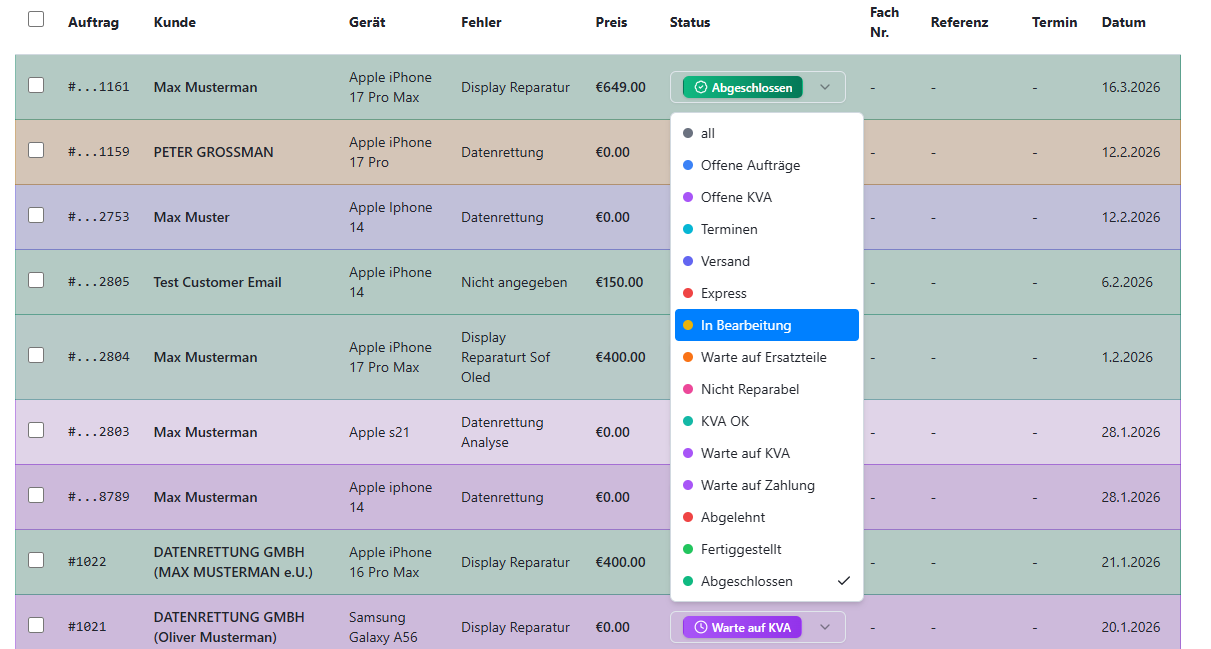Click price €150.00
The image size is (1211, 649).
click(620, 282)
